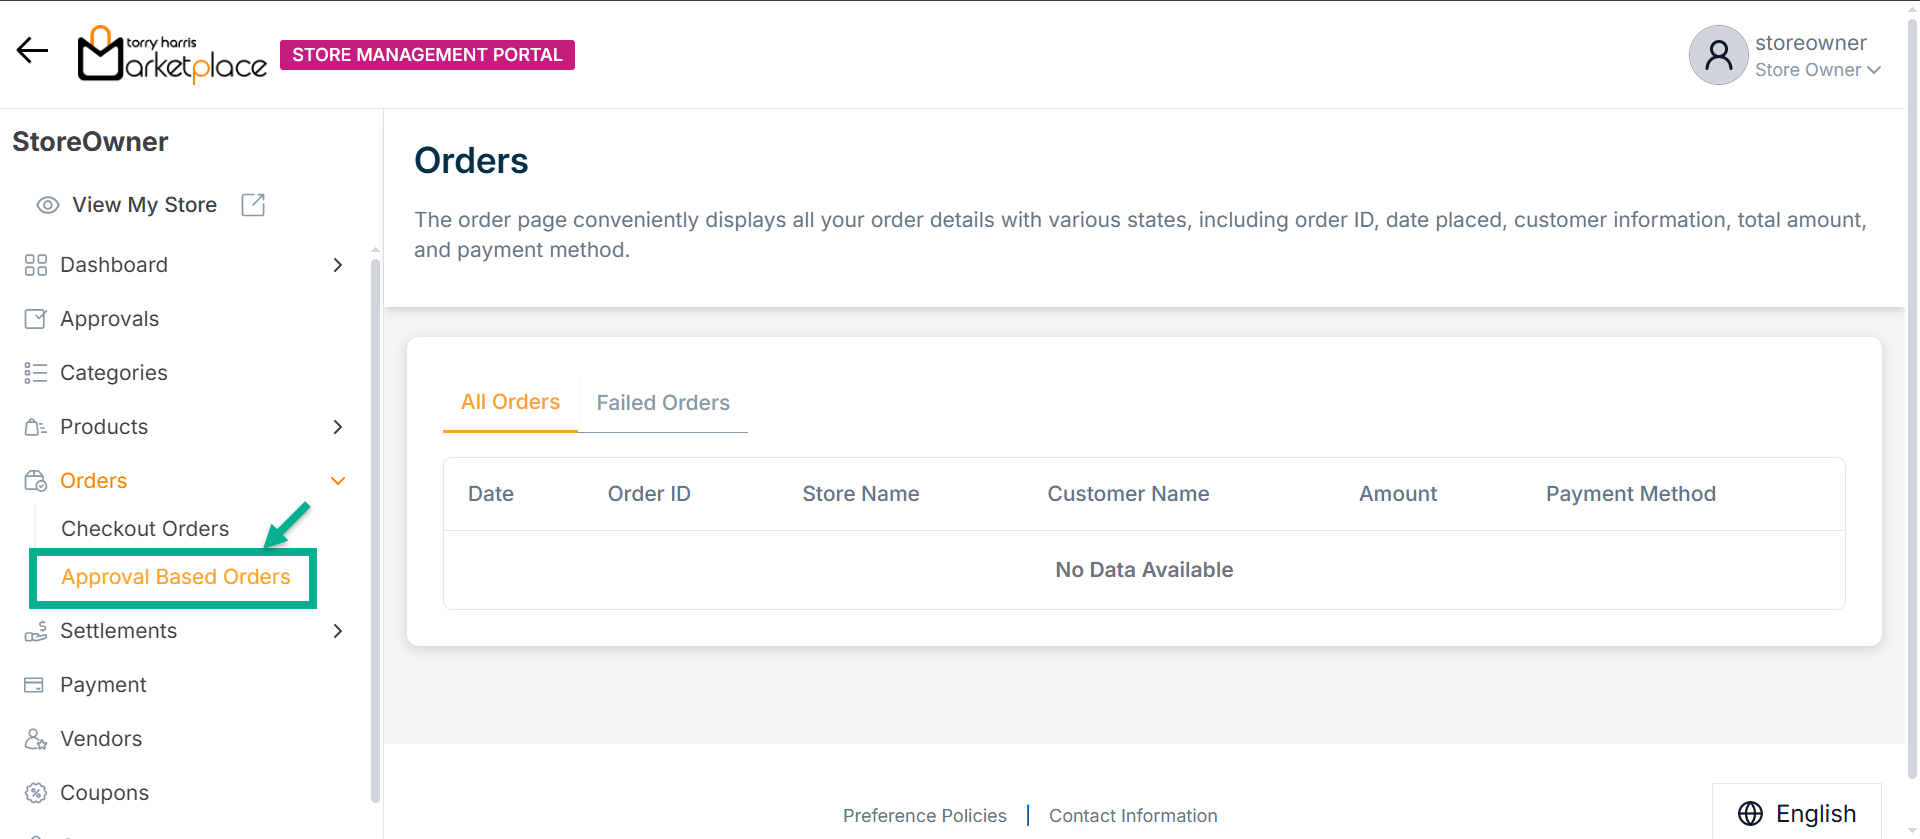
Task: Click the Categories list icon
Action: [x=35, y=373]
